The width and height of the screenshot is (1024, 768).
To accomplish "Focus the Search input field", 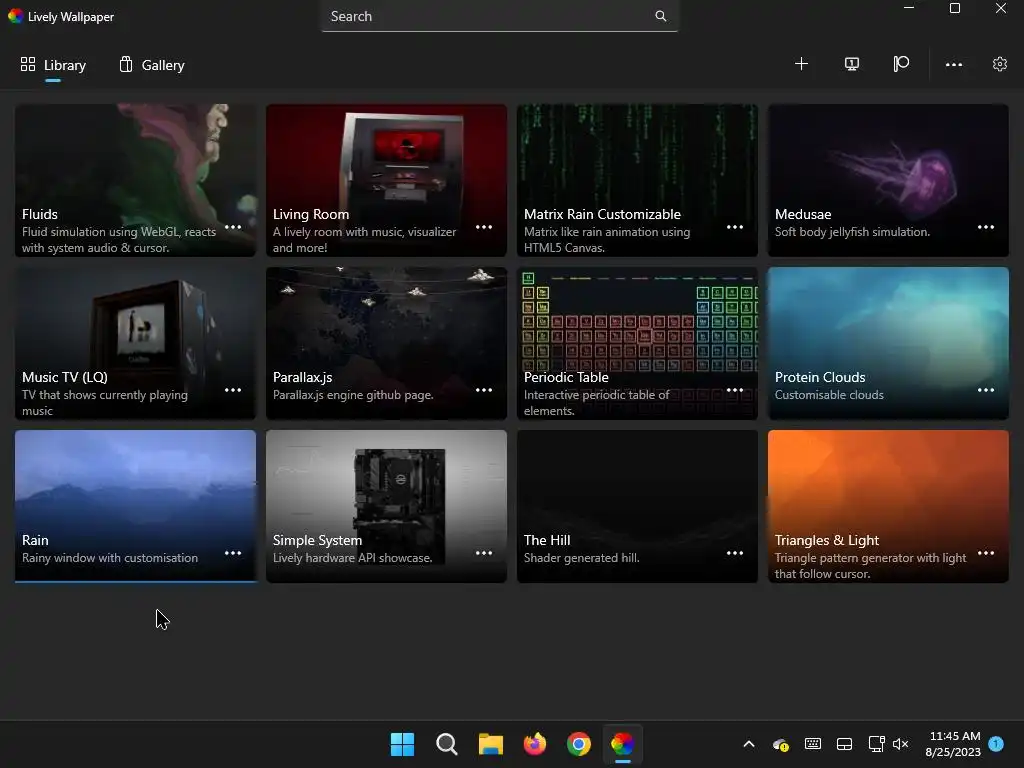I will point(500,16).
